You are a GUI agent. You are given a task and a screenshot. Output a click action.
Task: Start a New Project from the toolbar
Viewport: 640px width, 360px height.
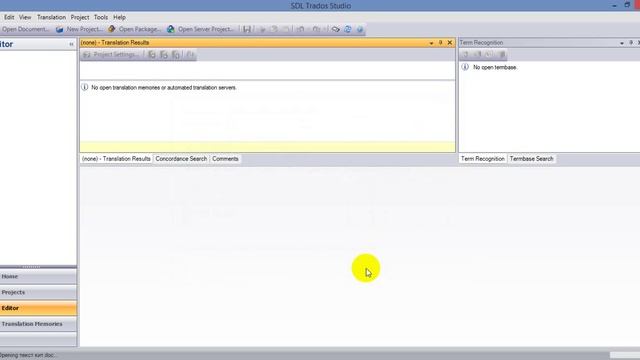coord(80,29)
